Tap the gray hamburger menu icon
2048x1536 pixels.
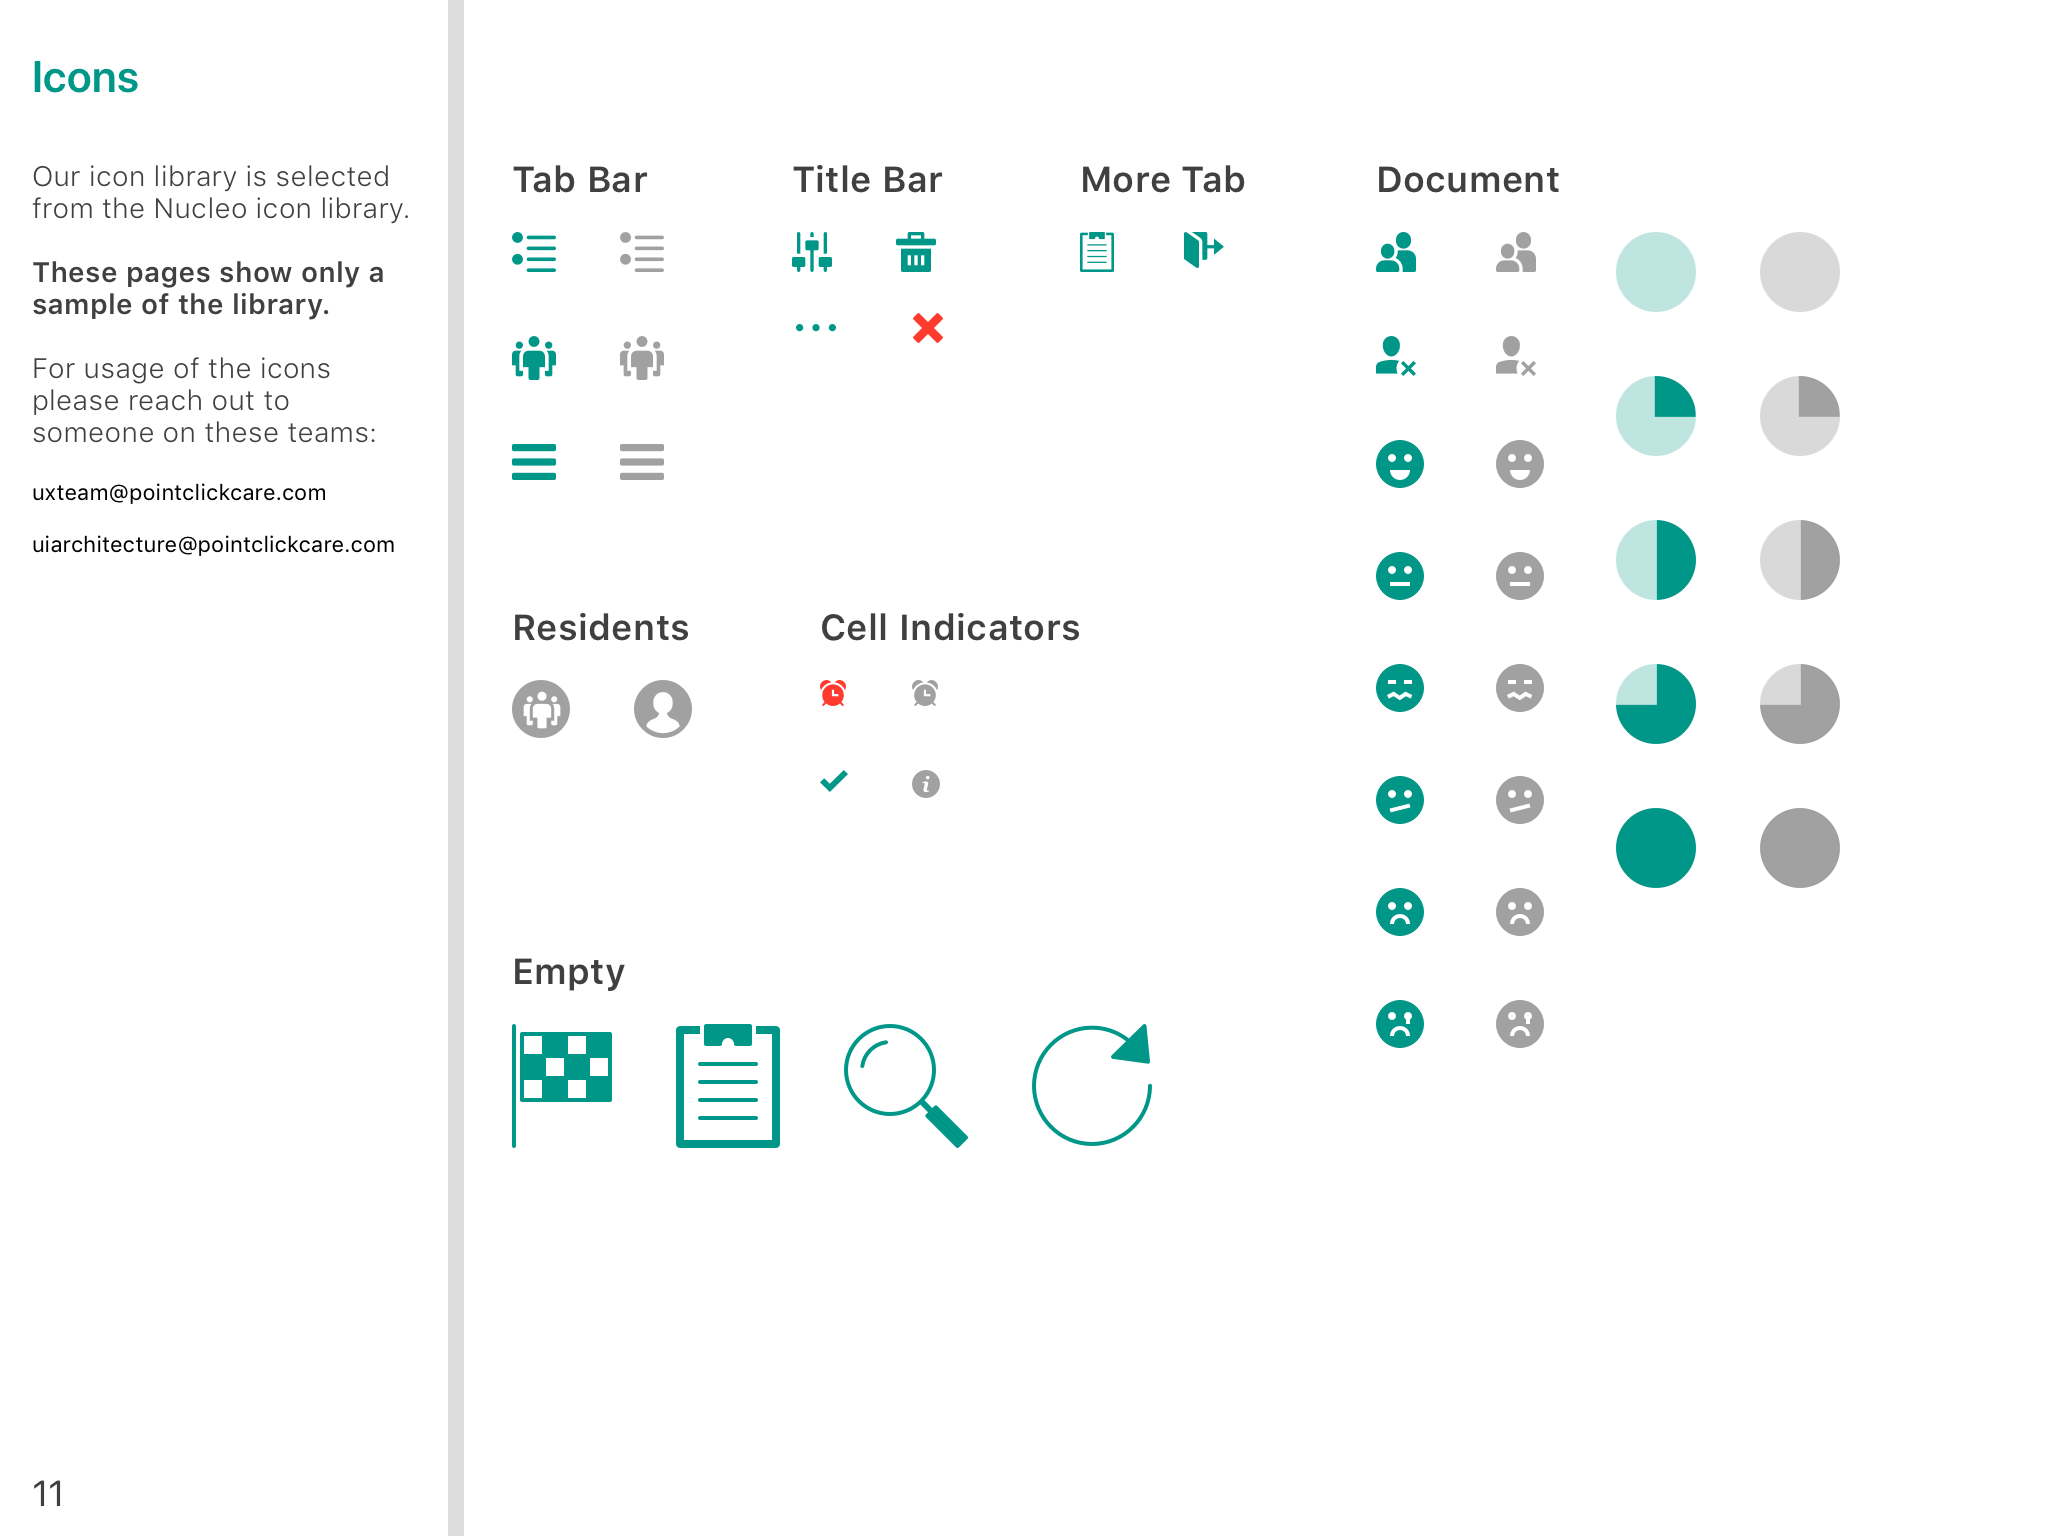(x=642, y=461)
